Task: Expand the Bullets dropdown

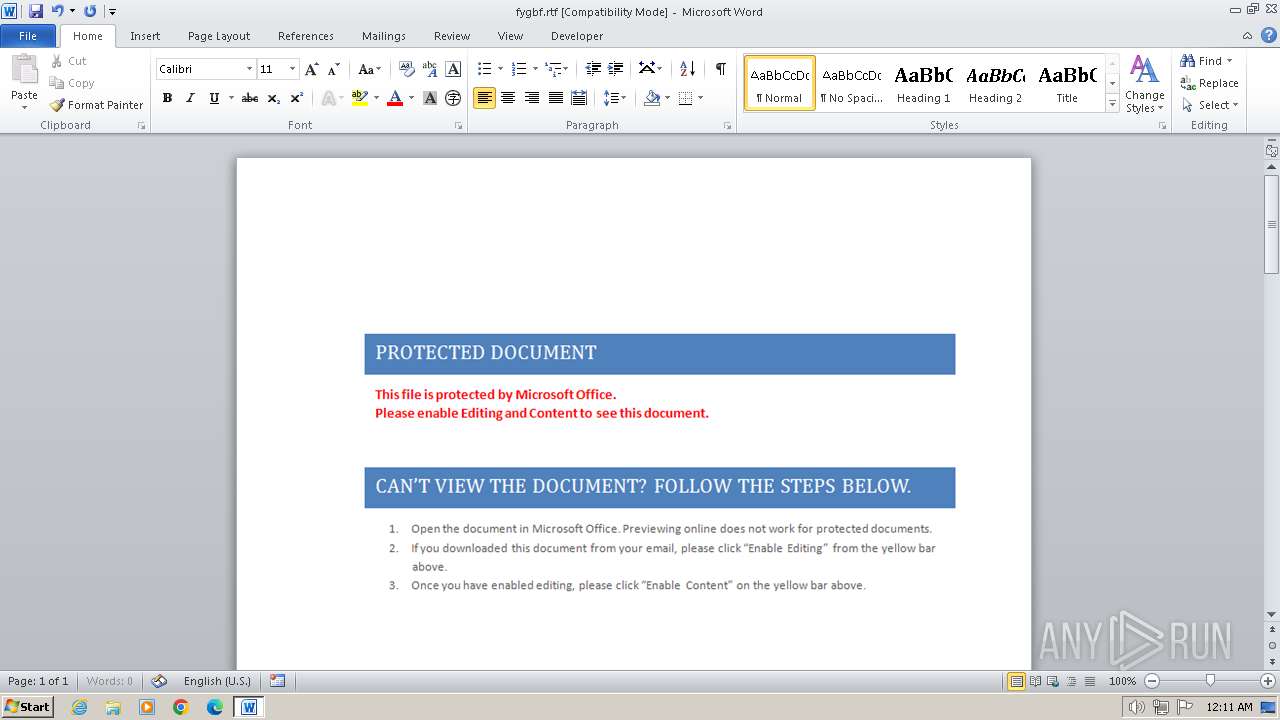Action: pos(500,69)
